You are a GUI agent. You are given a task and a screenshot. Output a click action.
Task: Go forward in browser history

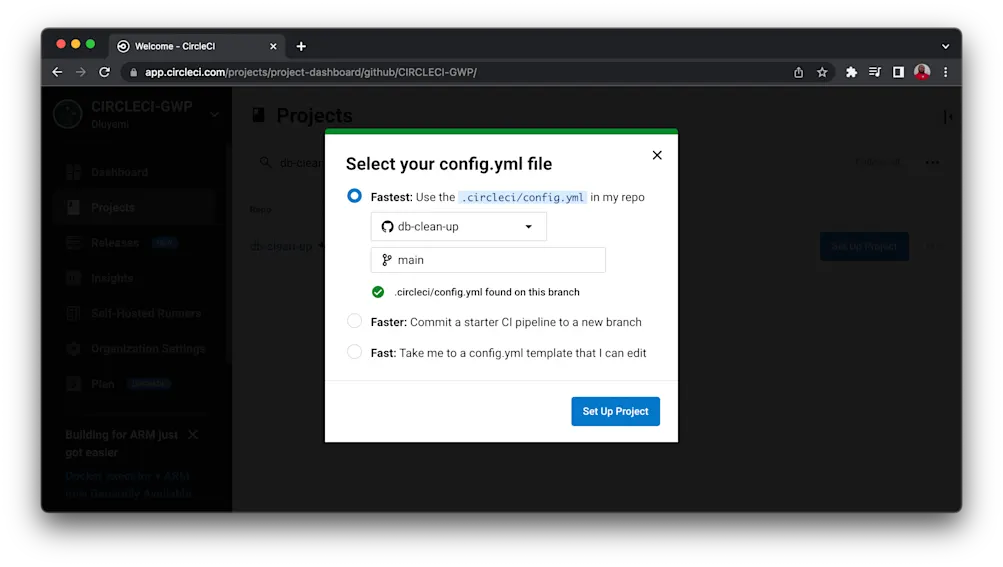(x=81, y=72)
